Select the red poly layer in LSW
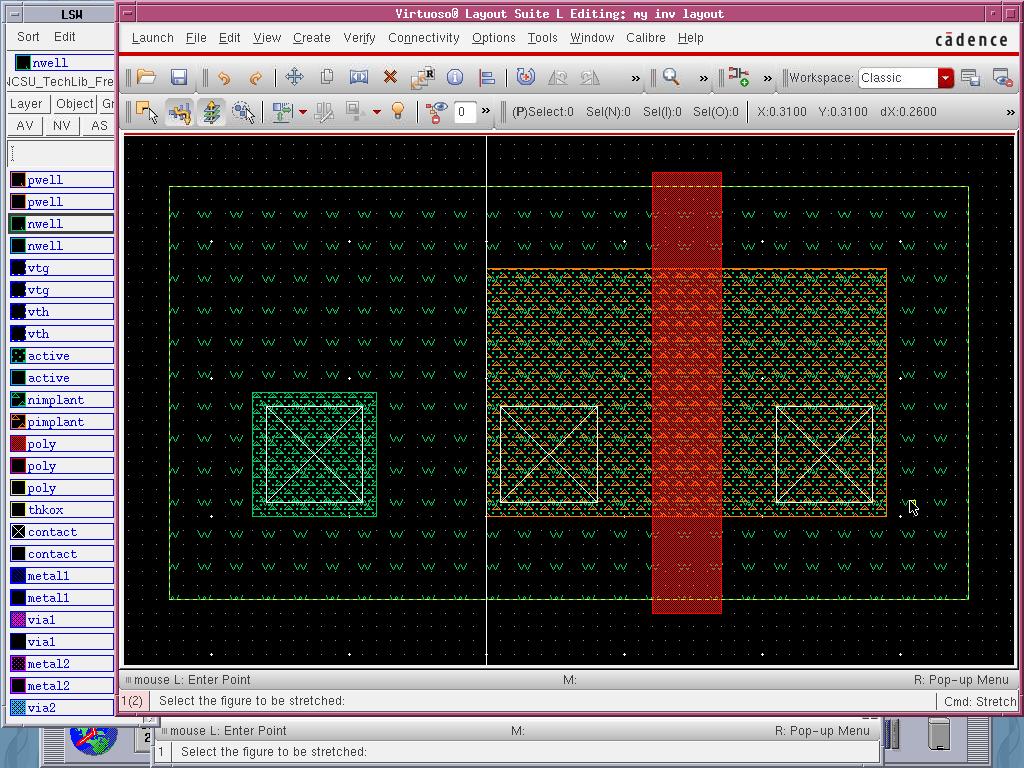1024x768 pixels. coord(62,444)
